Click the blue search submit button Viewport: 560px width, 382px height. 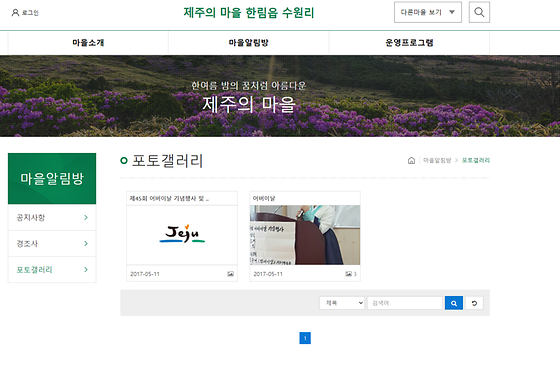(x=454, y=303)
